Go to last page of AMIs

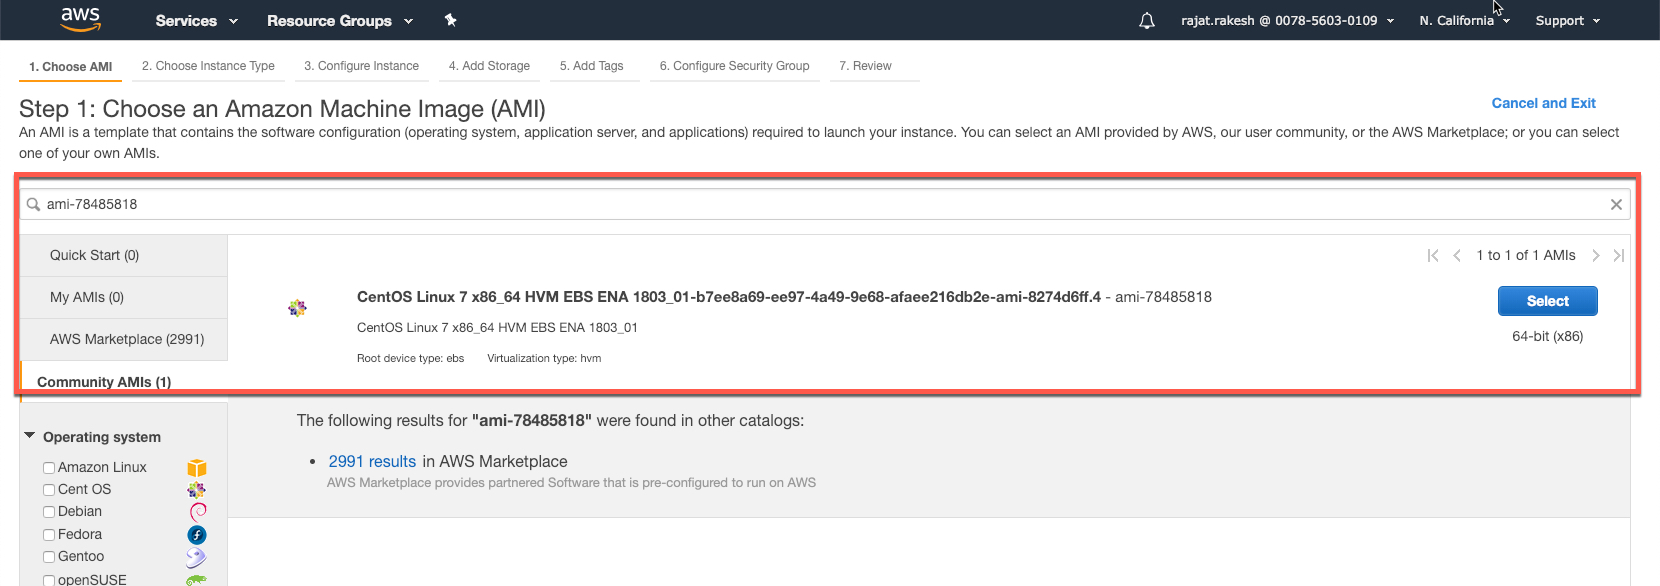coord(1619,256)
